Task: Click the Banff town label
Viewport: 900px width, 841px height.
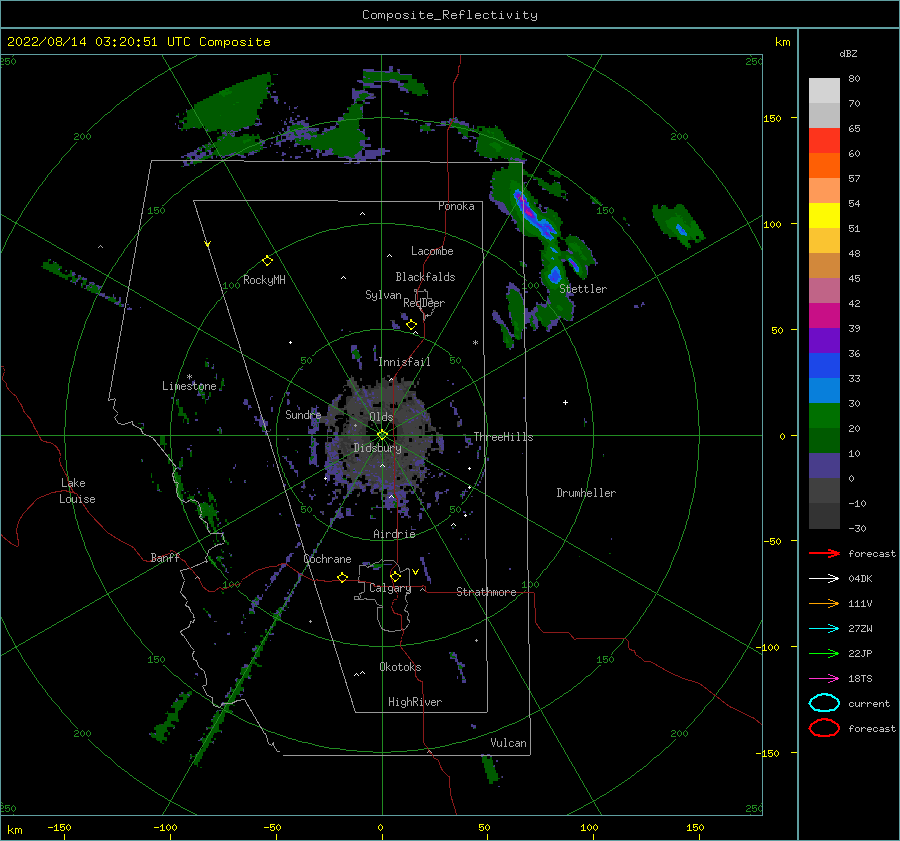Action: [165, 557]
